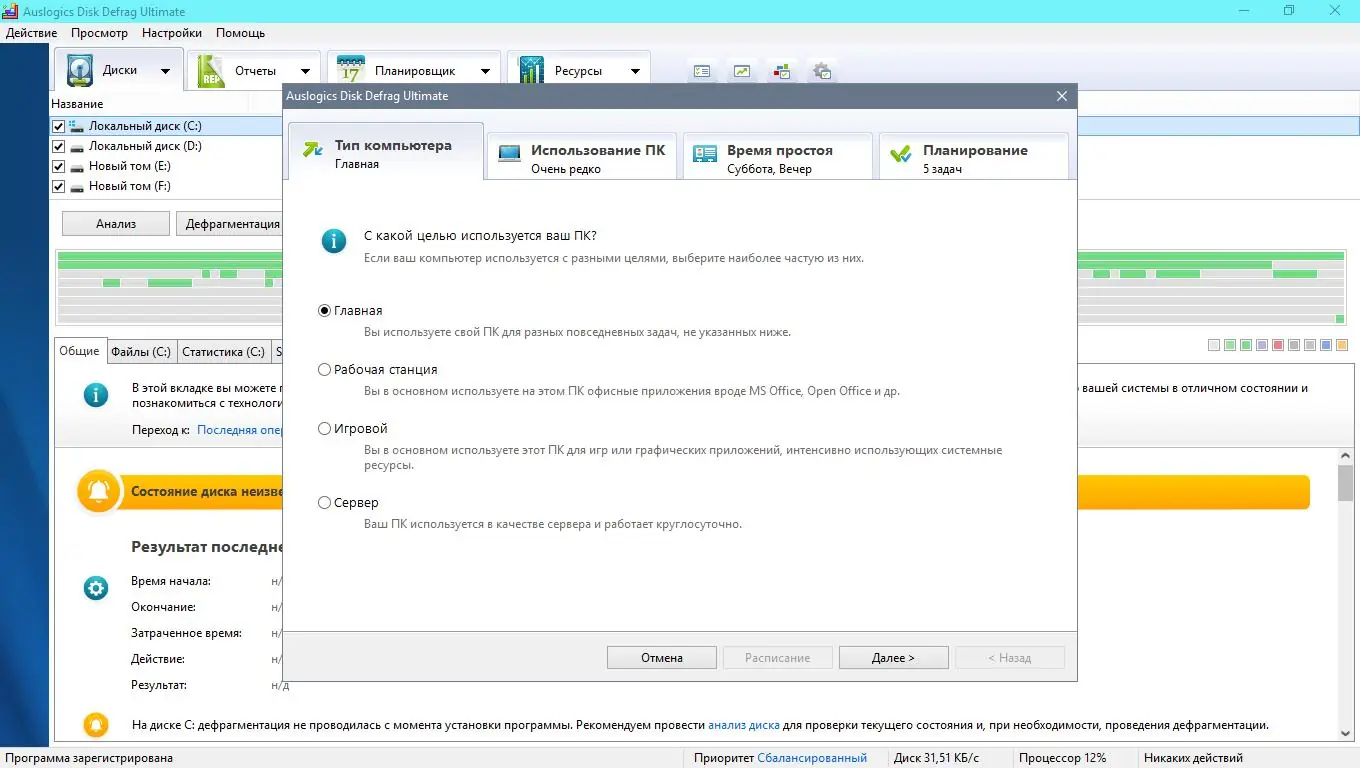Select the Игровой computer type
Viewport: 1360px width, 768px height.
pyautogui.click(x=324, y=428)
